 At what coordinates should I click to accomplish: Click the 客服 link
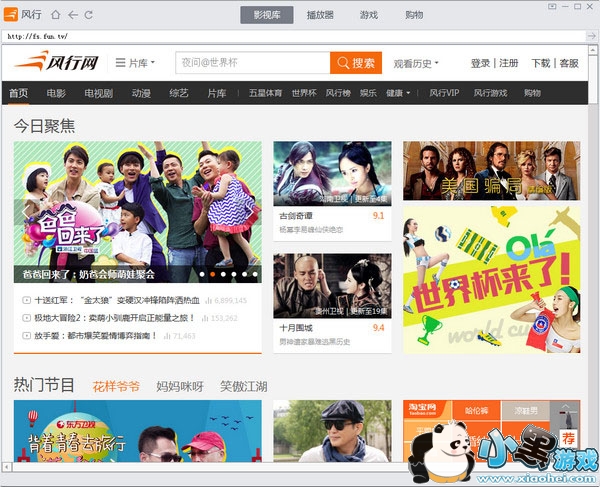click(569, 63)
